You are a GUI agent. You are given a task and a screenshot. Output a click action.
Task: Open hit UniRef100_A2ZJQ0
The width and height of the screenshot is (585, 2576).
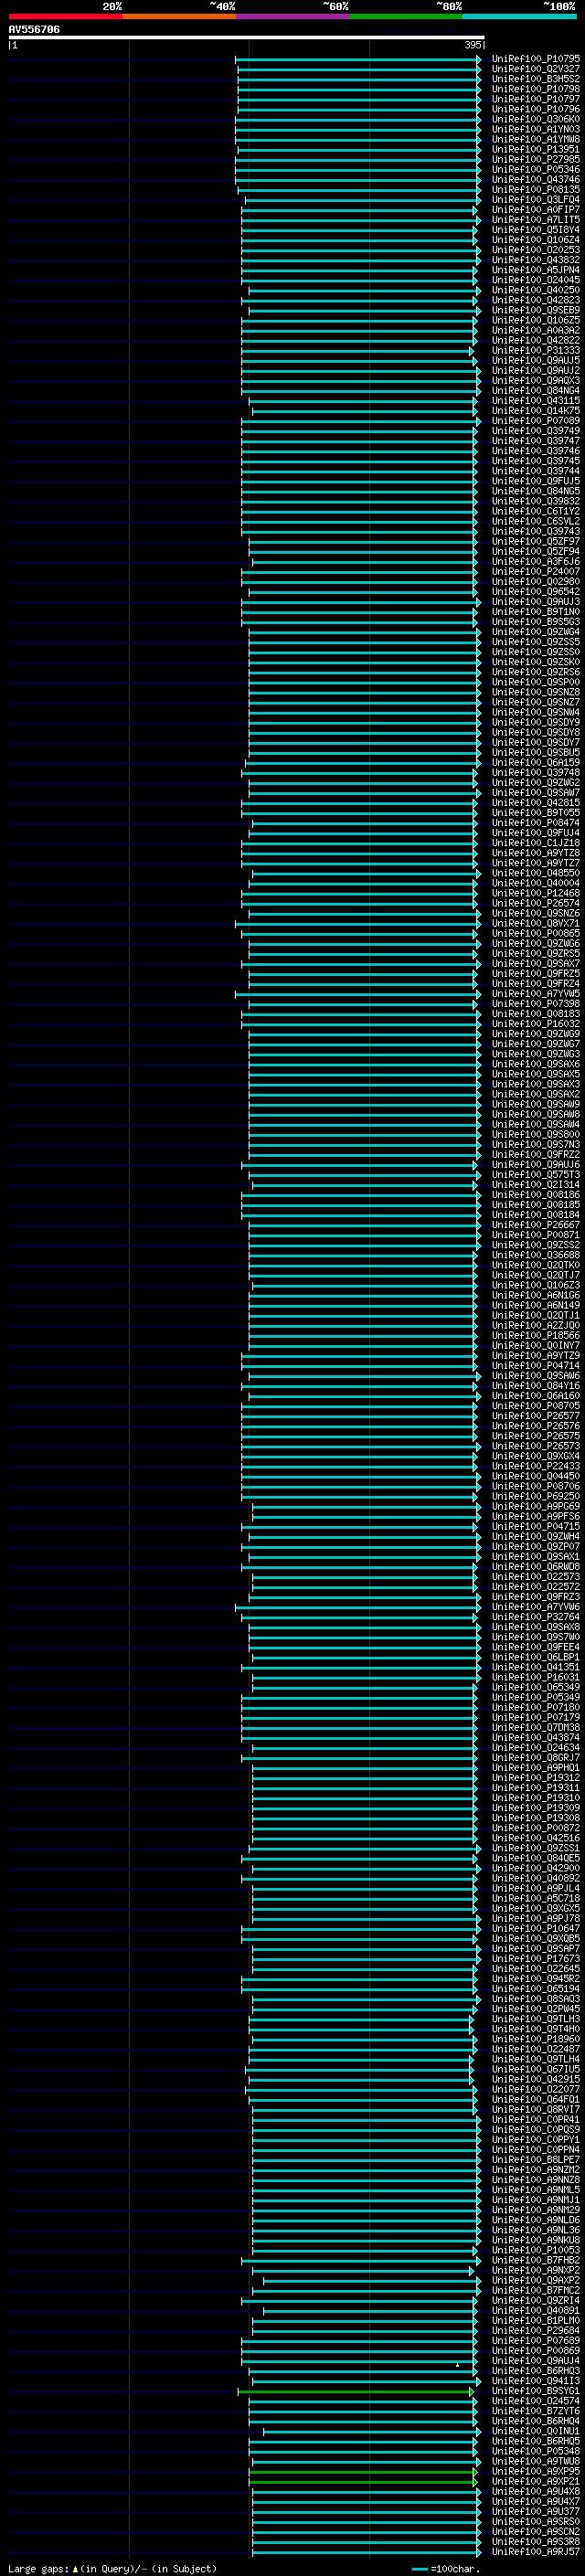pos(535,1325)
